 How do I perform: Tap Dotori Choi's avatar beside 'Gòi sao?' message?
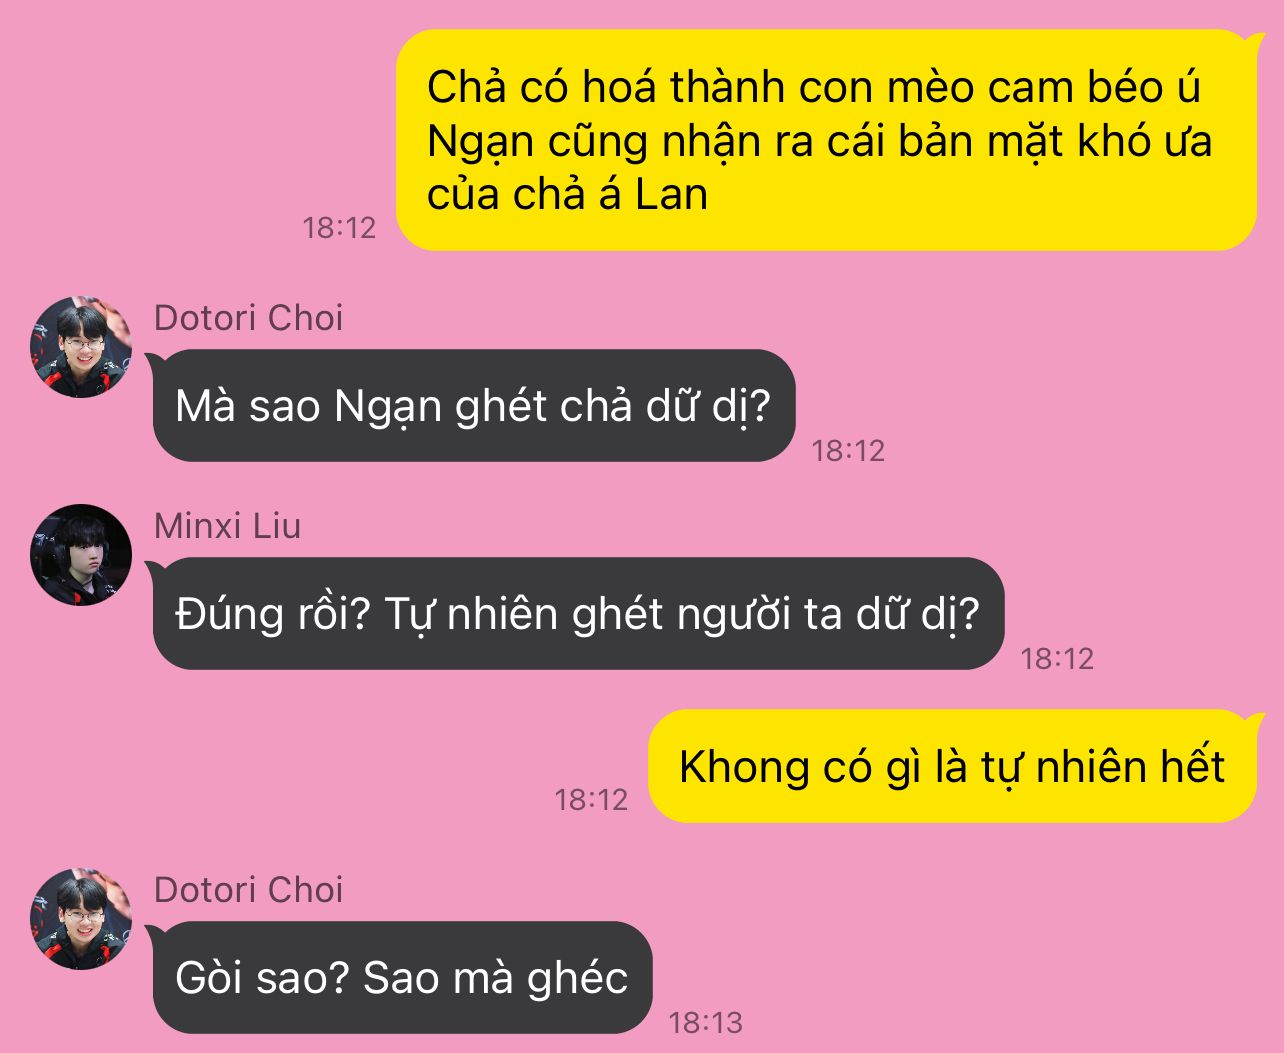pyautogui.click(x=81, y=919)
